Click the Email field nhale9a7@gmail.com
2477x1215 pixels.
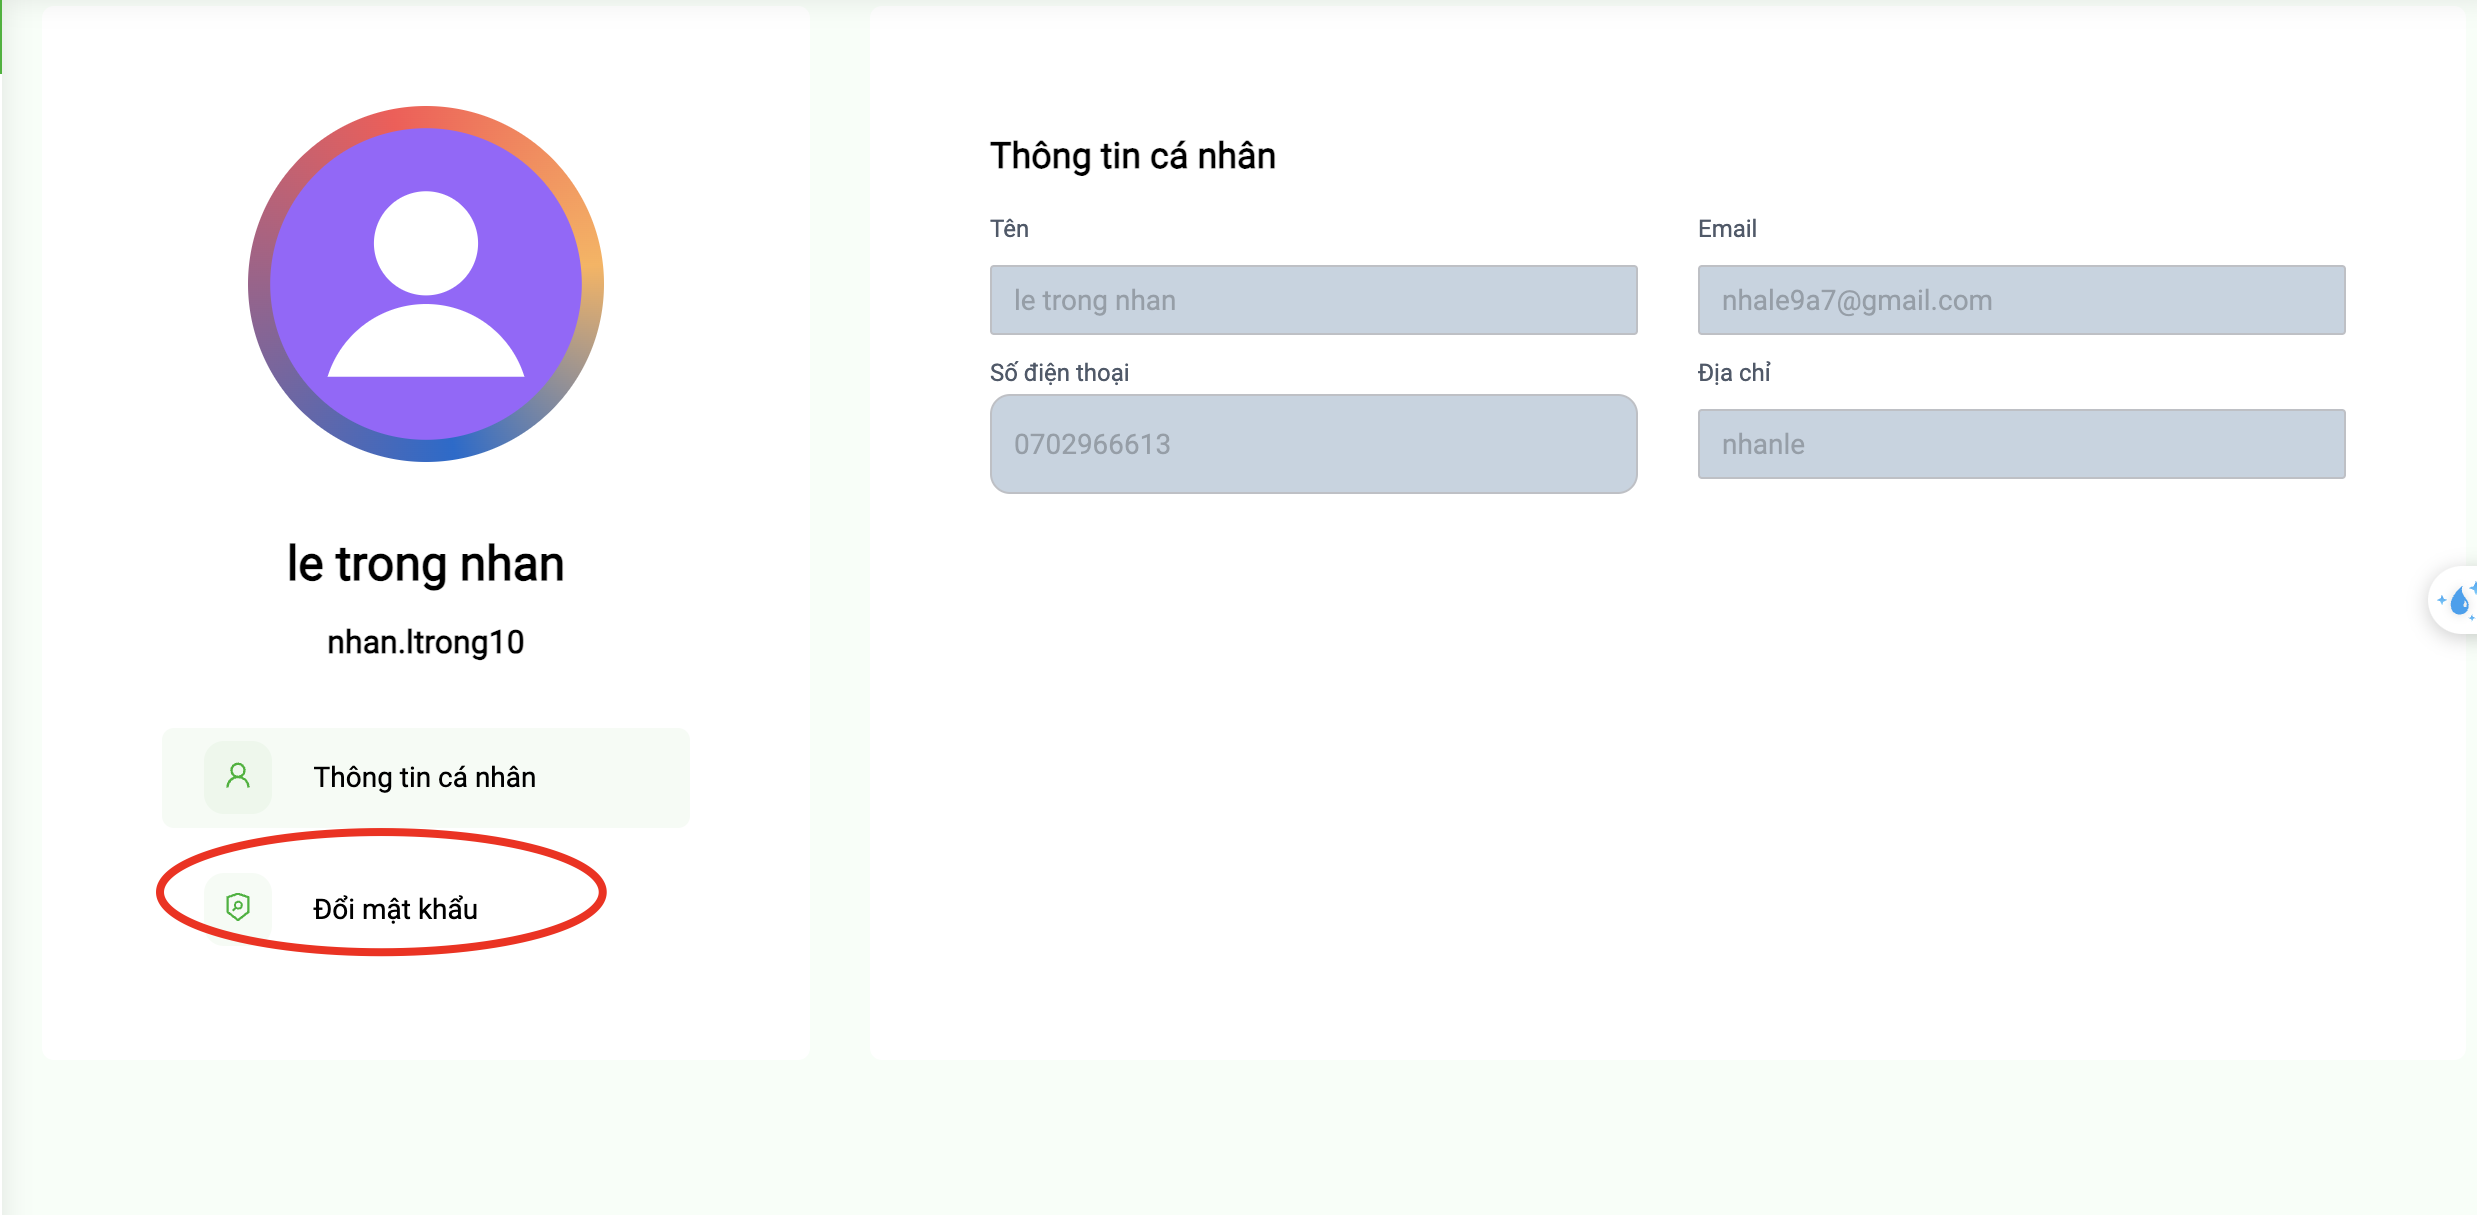pos(2021,300)
